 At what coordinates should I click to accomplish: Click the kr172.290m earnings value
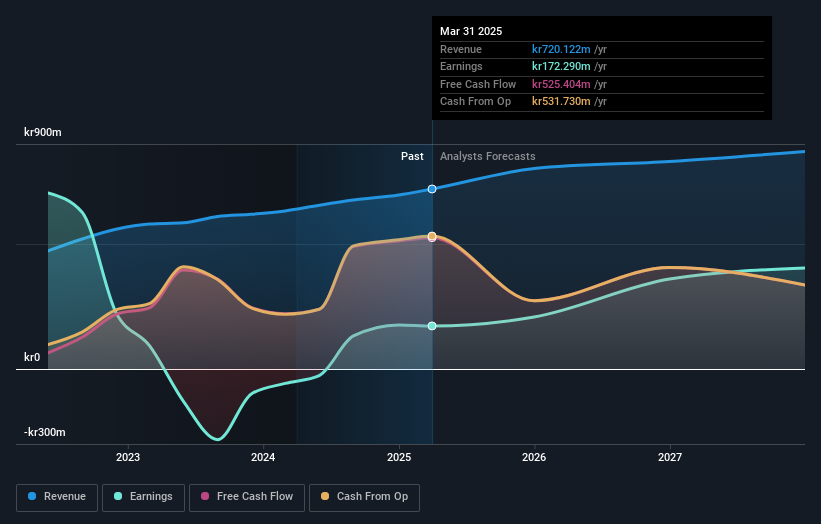click(x=561, y=66)
